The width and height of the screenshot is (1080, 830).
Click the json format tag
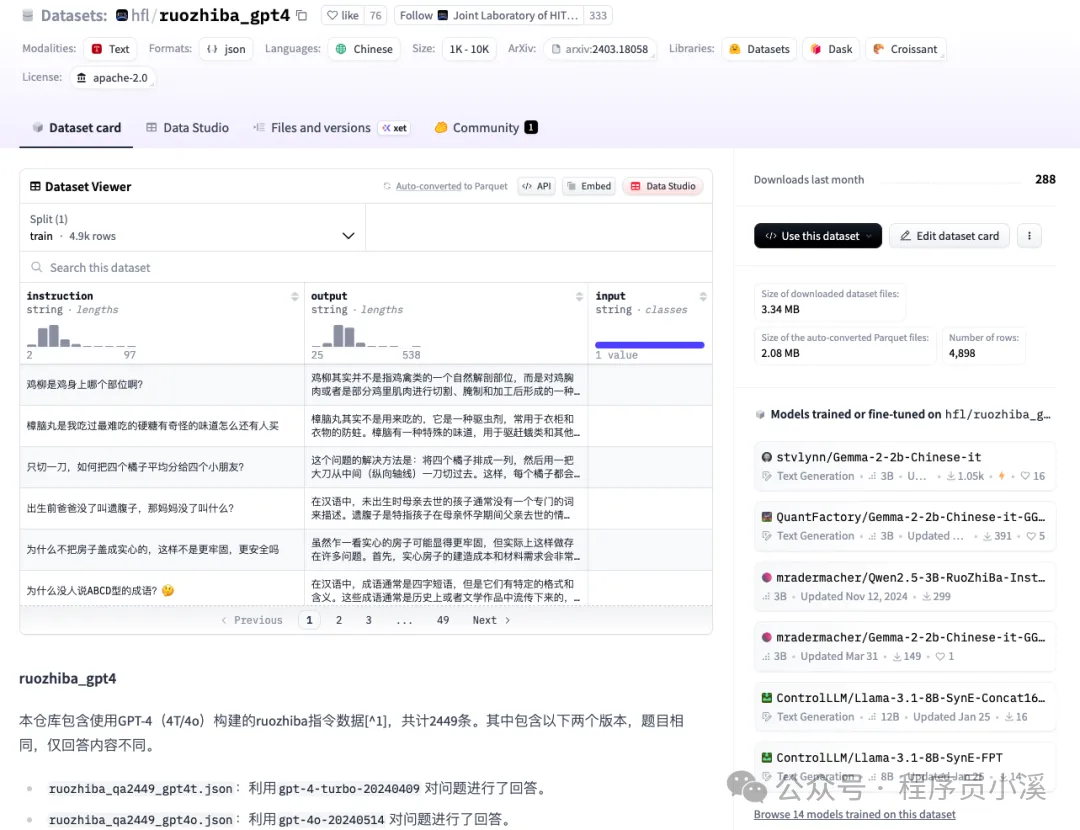pos(226,49)
